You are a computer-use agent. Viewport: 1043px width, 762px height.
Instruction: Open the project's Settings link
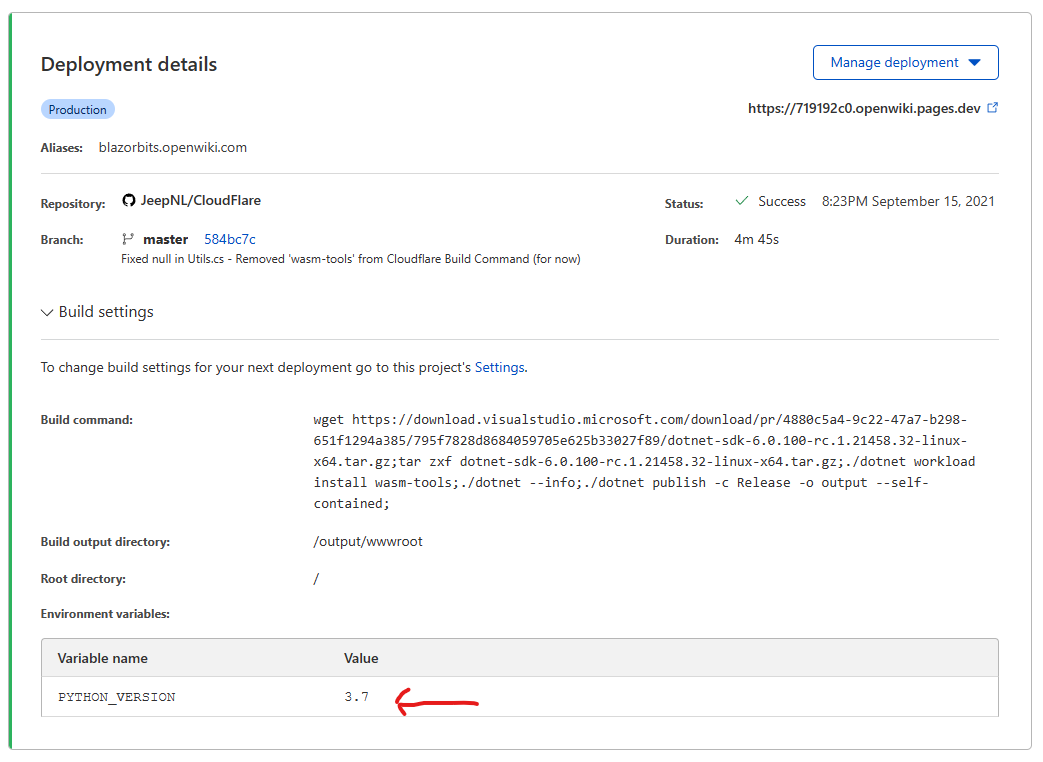[500, 367]
